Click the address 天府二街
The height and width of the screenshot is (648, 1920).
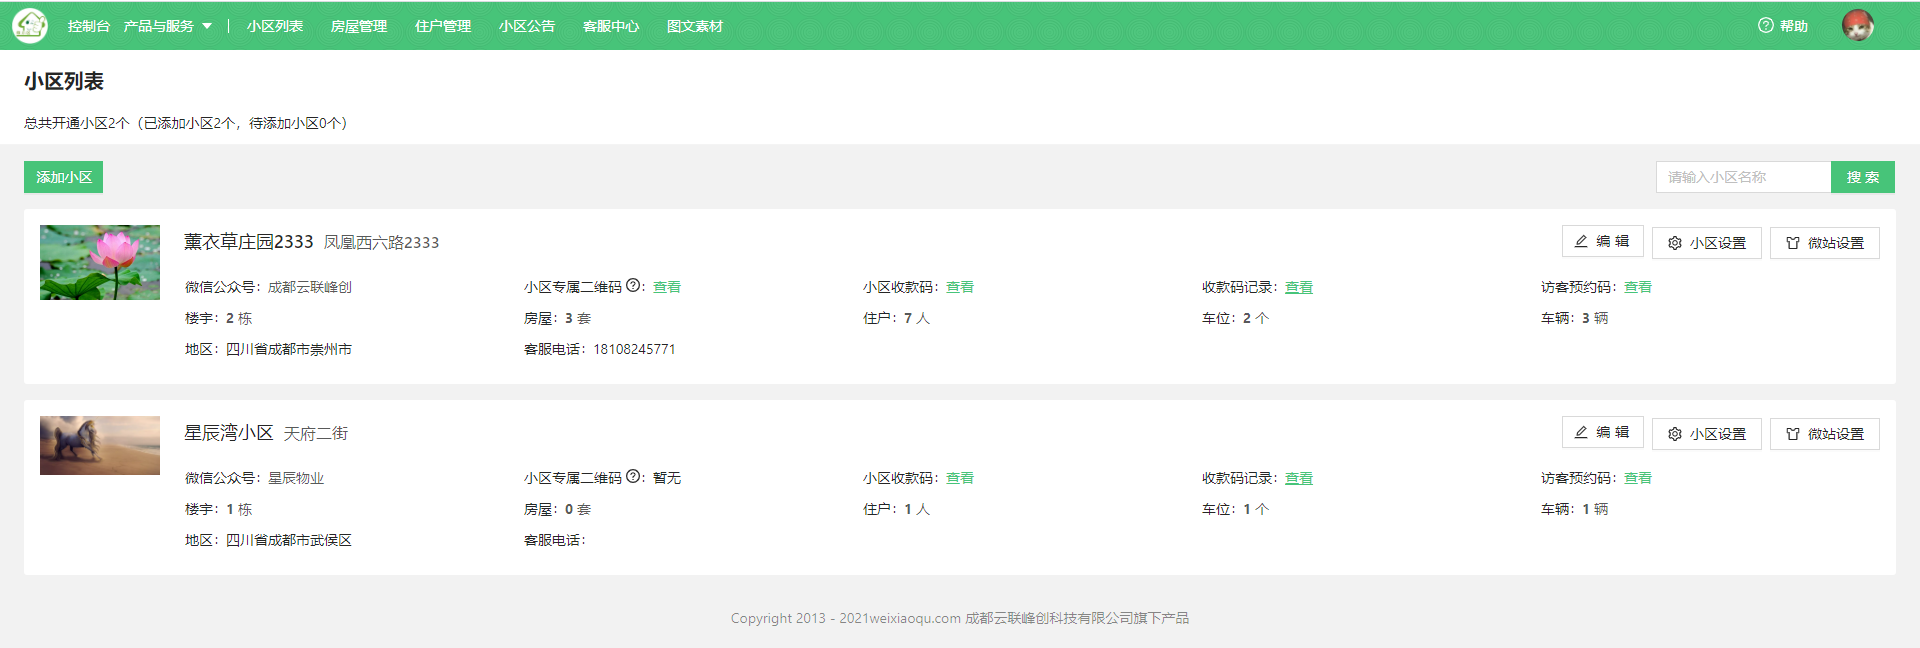316,434
